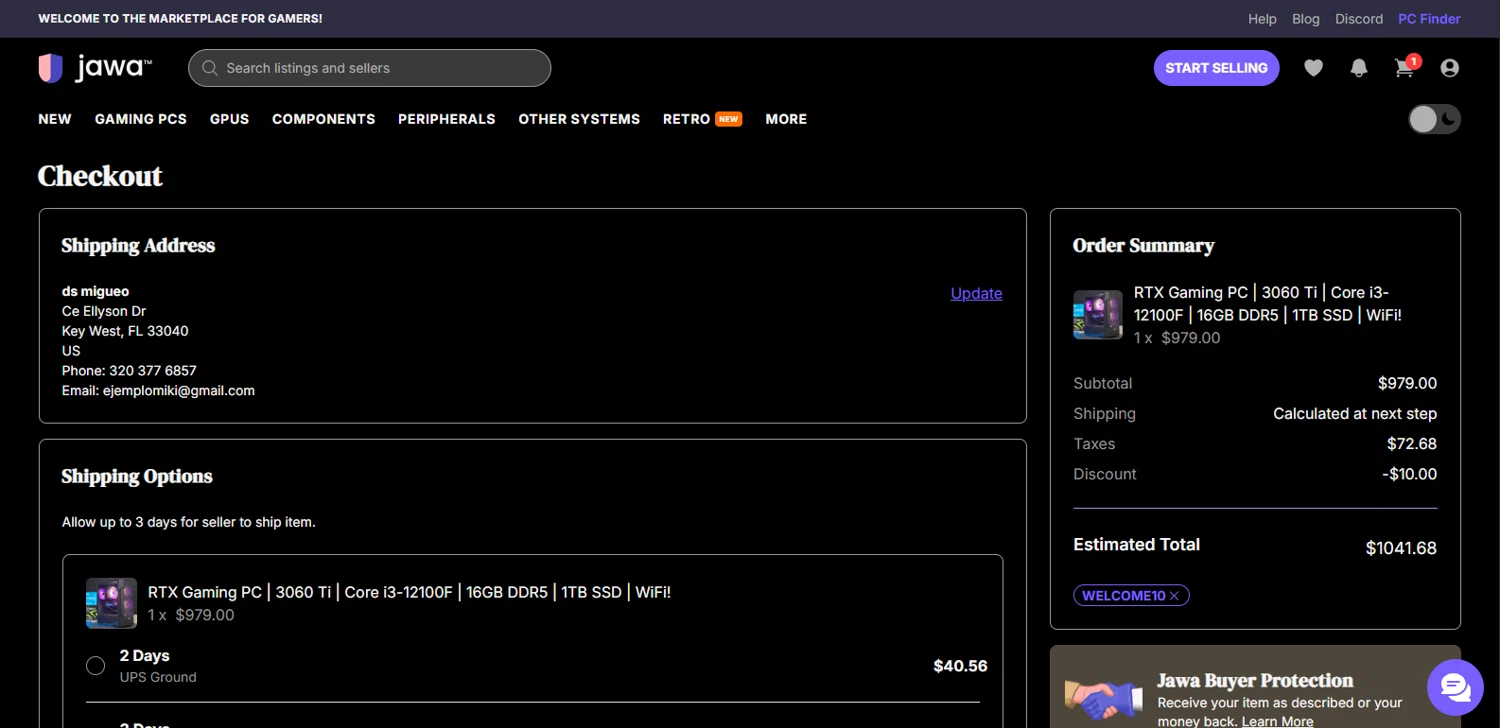Screen dimensions: 1500x728
Task: Click the Taxes $72.68 amount
Action: point(1412,444)
